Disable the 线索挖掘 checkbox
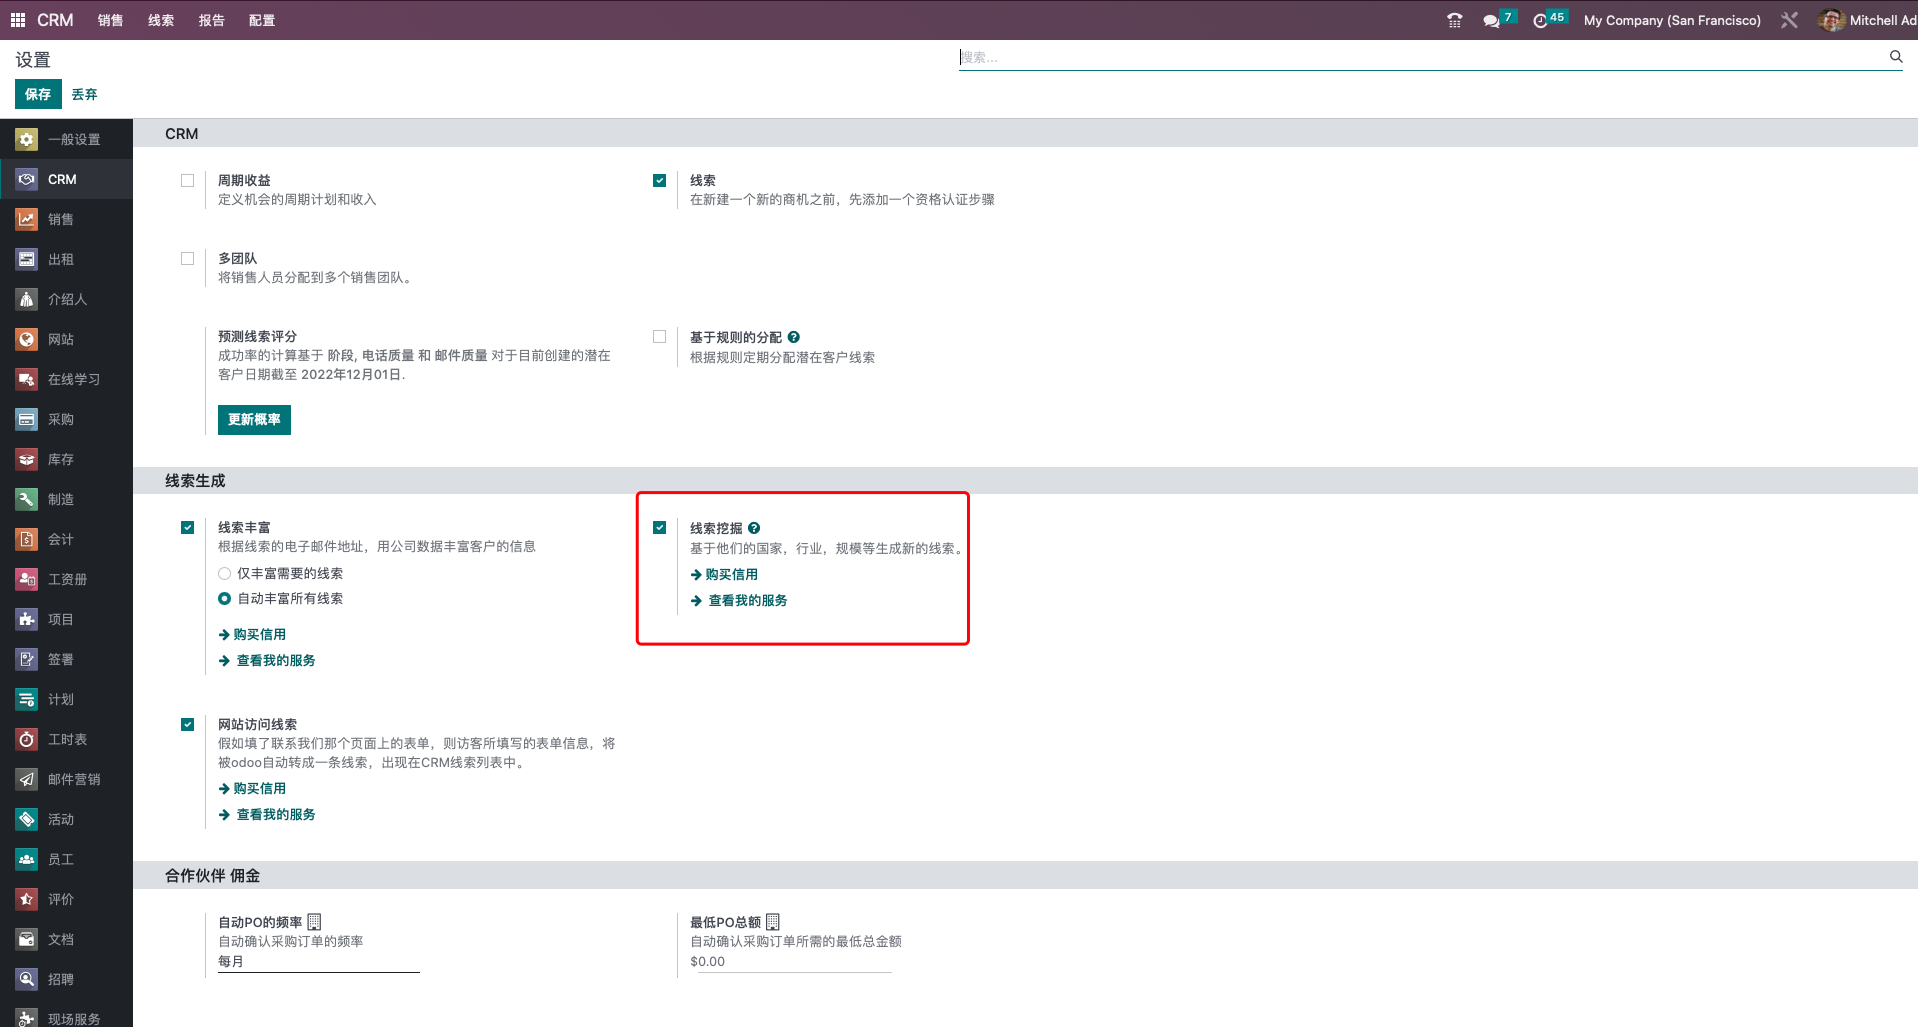 tap(659, 527)
